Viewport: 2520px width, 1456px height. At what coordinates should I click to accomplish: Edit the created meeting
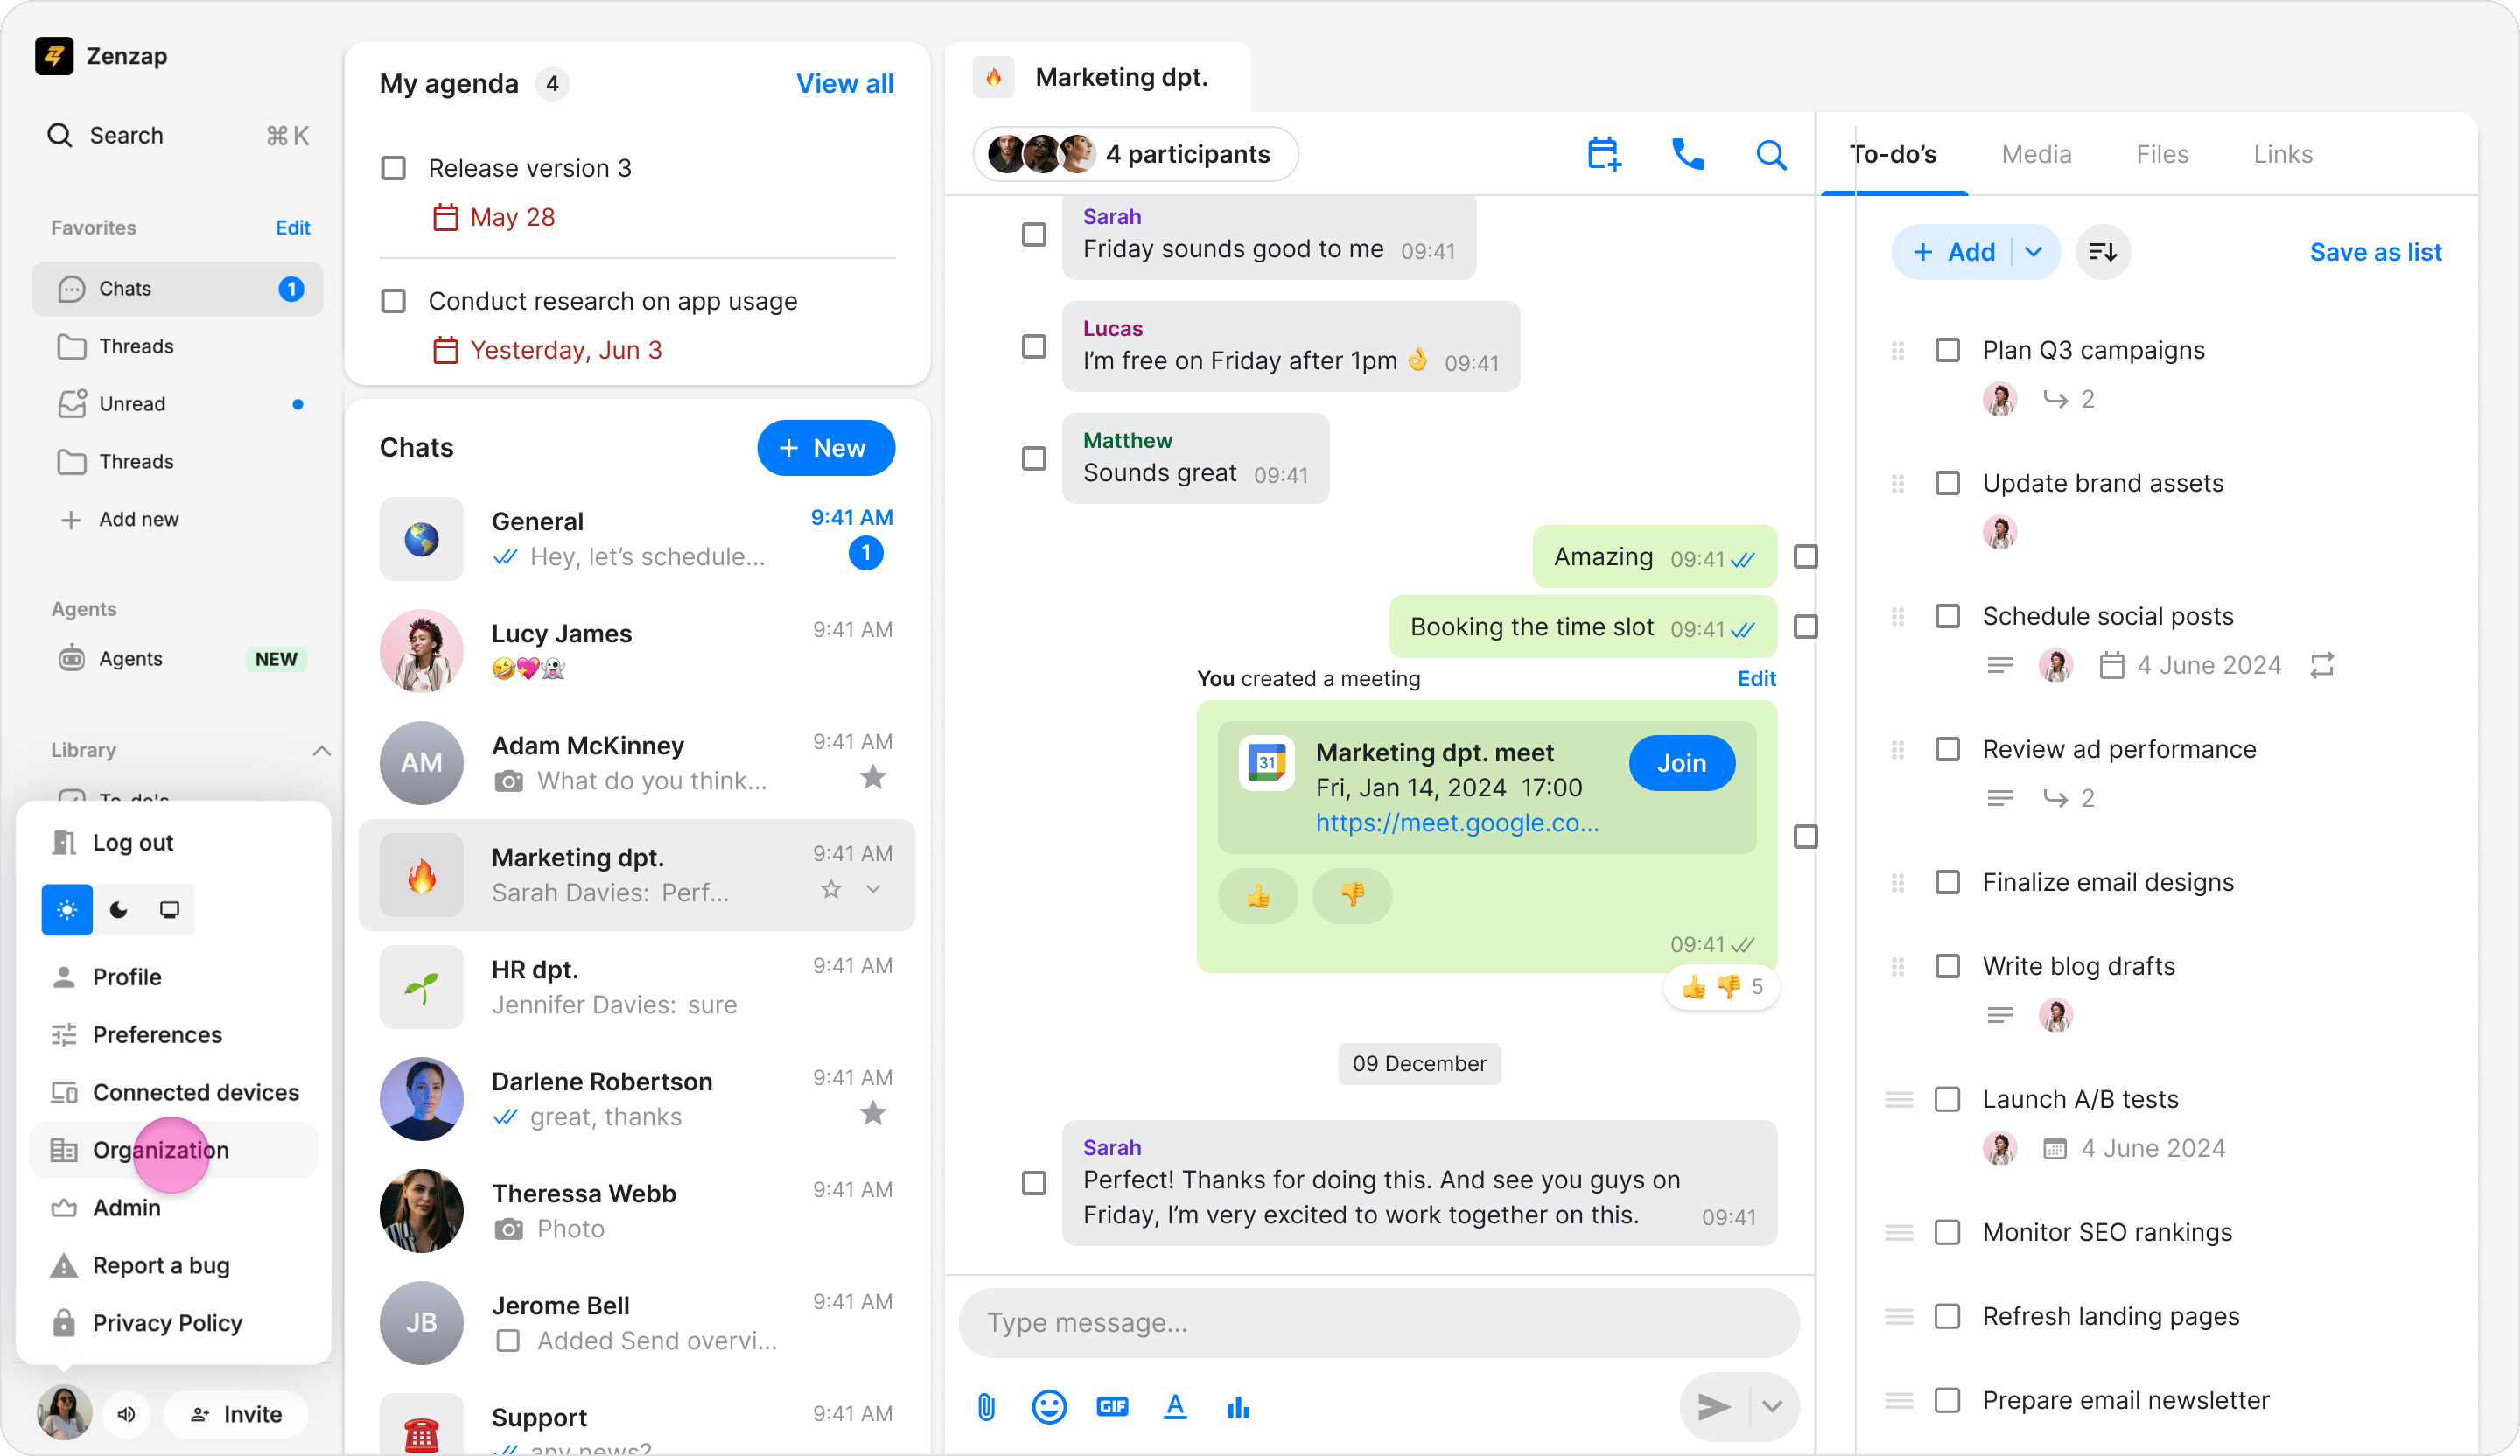[x=1756, y=679]
